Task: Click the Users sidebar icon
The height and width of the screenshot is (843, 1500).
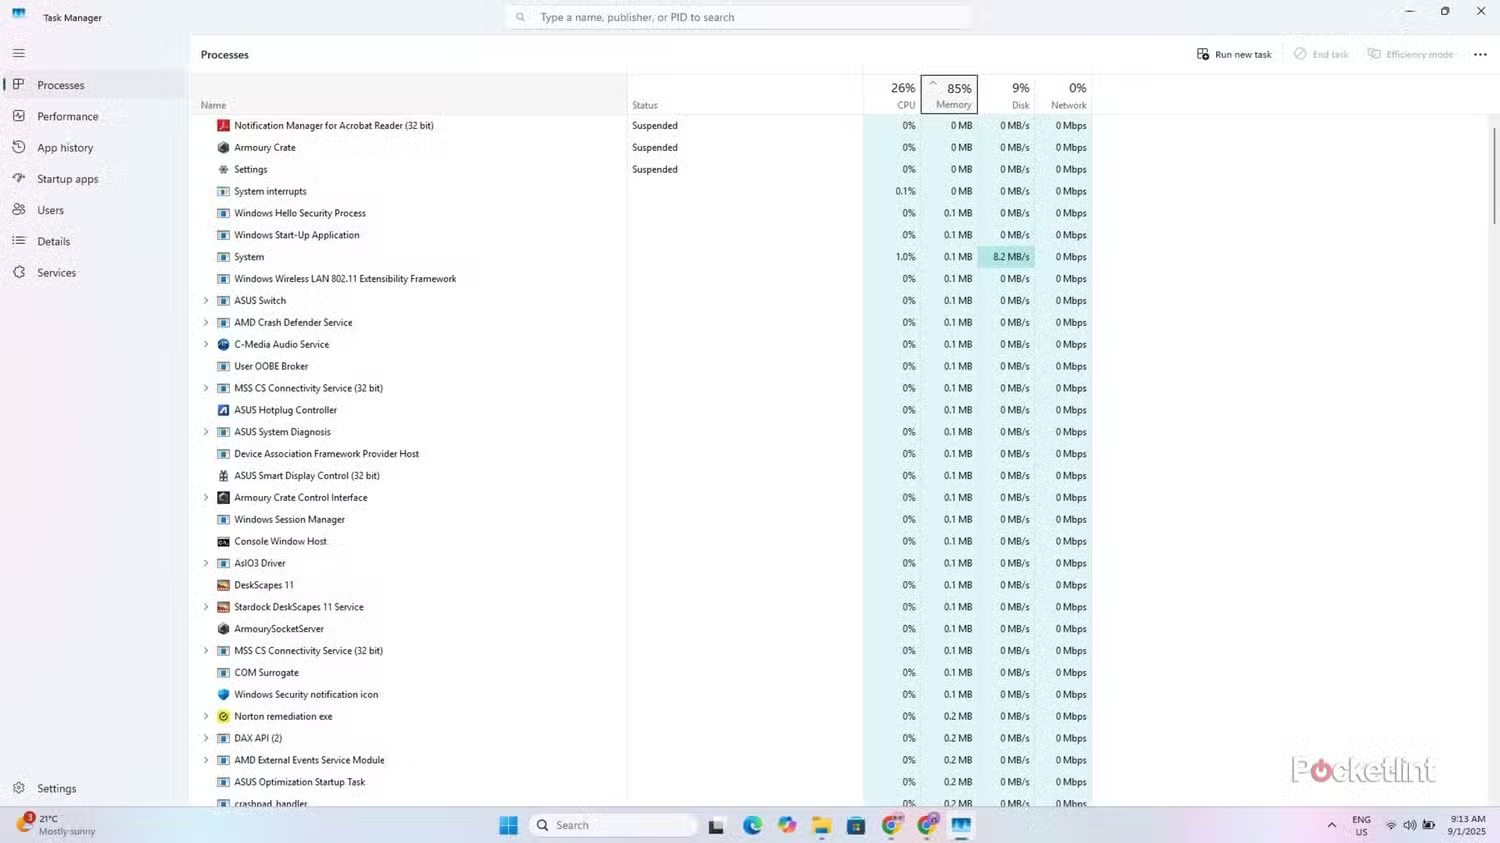Action: [19, 210]
